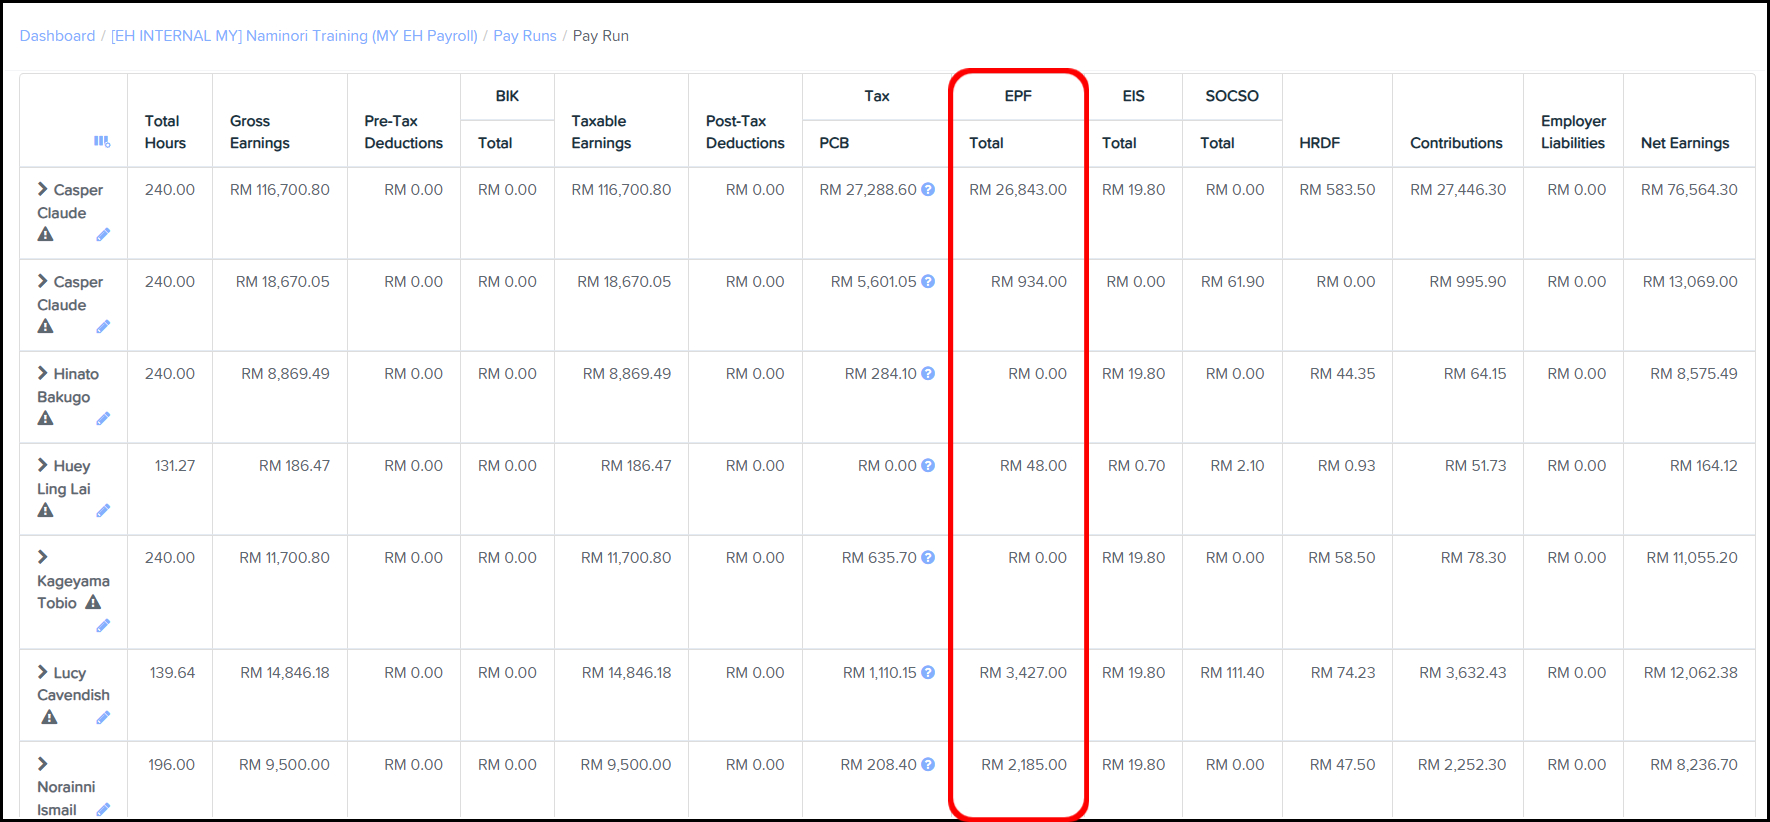The height and width of the screenshot is (822, 1770).
Task: Click the edit pencil for Hinato Bakugo
Action: pos(103,419)
